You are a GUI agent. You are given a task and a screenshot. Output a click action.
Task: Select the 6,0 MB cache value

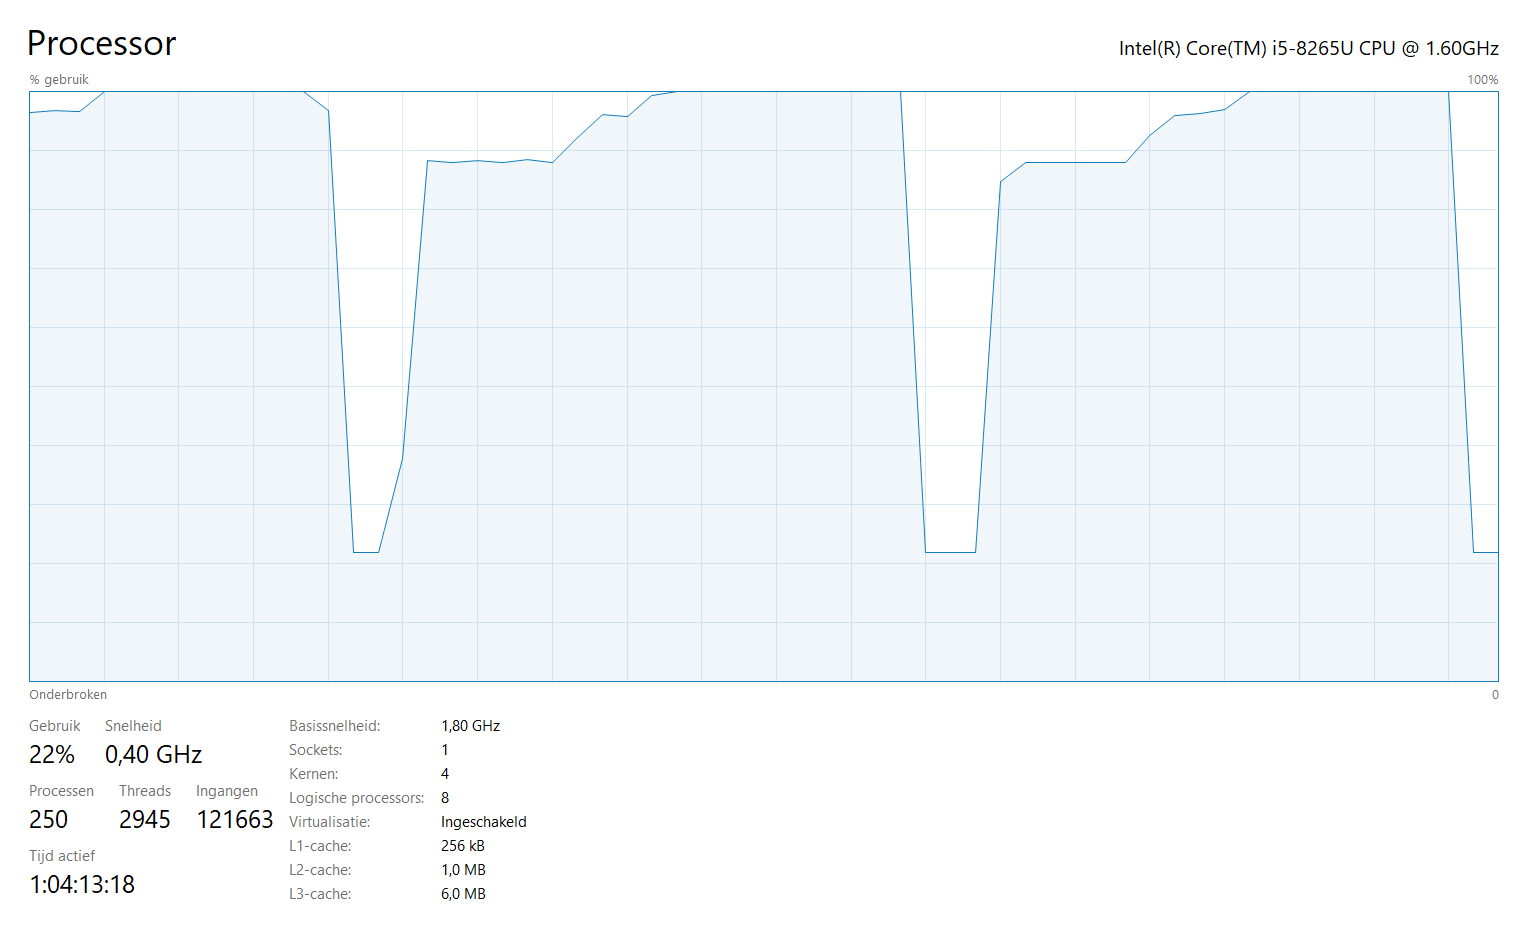pyautogui.click(x=464, y=894)
